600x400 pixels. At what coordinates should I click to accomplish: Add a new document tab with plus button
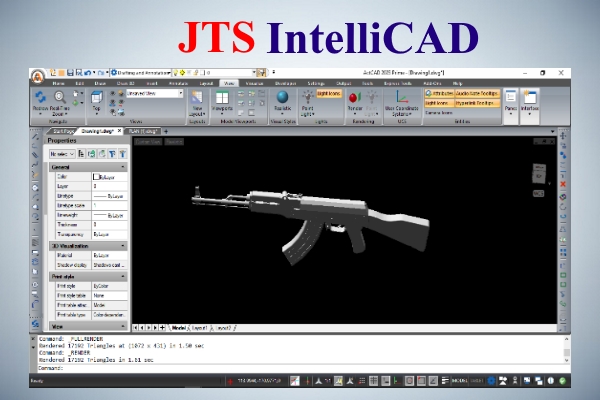[x=166, y=131]
